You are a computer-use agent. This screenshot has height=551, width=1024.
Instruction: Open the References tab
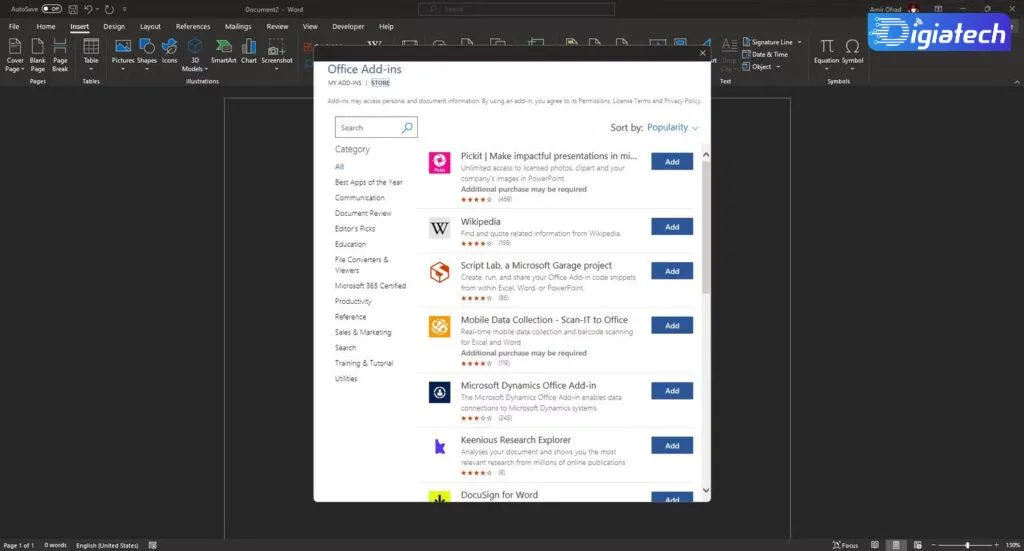tap(193, 27)
